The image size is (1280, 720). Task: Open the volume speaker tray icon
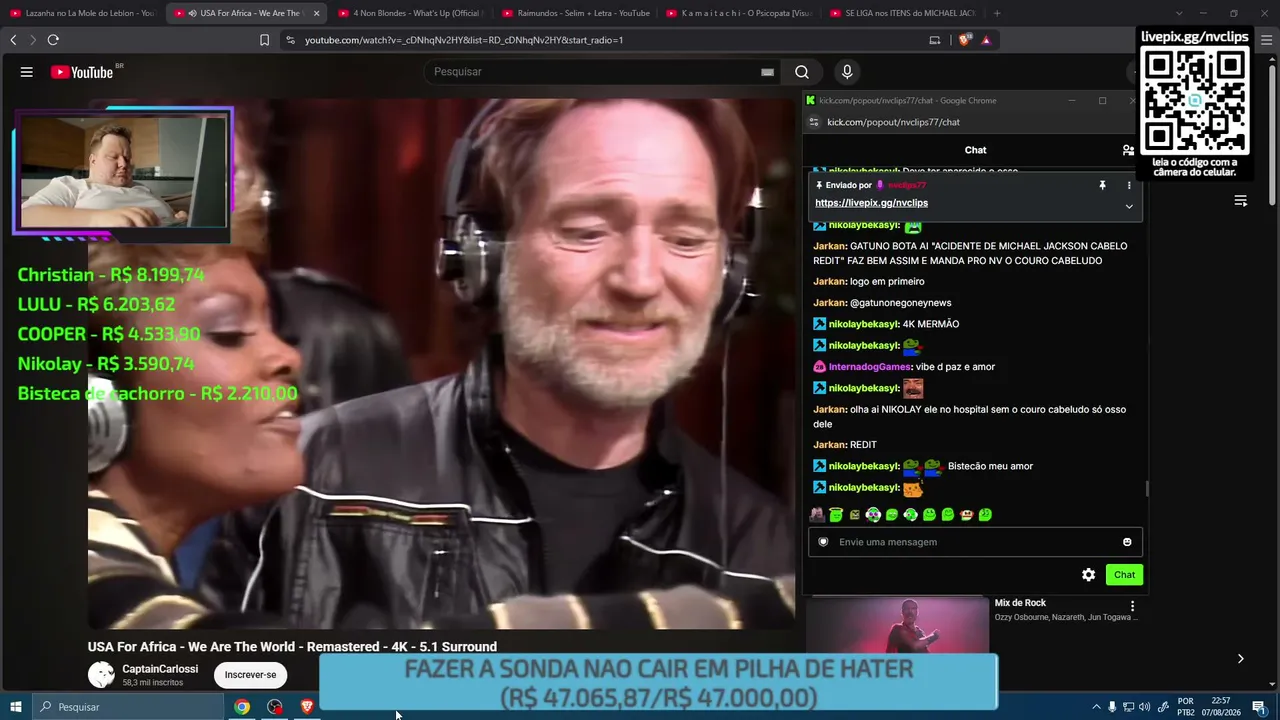[1144, 707]
